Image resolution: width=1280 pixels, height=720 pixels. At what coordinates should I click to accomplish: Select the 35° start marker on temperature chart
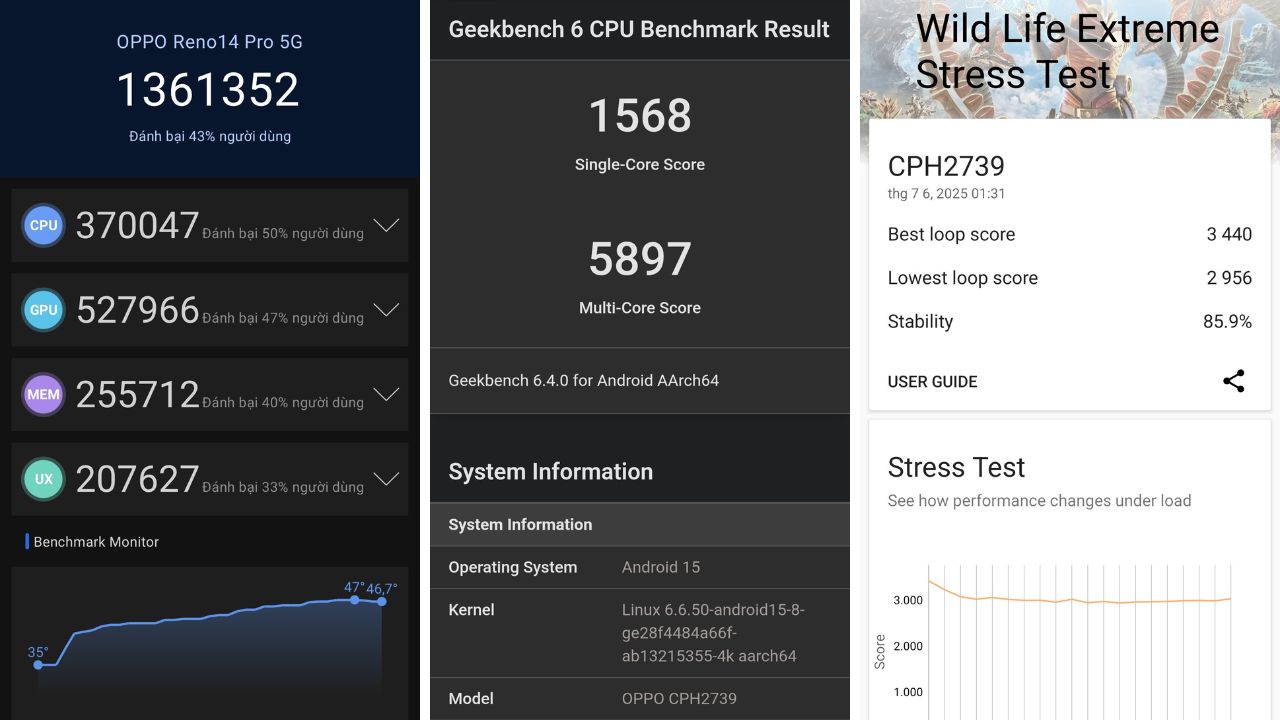coord(38,664)
